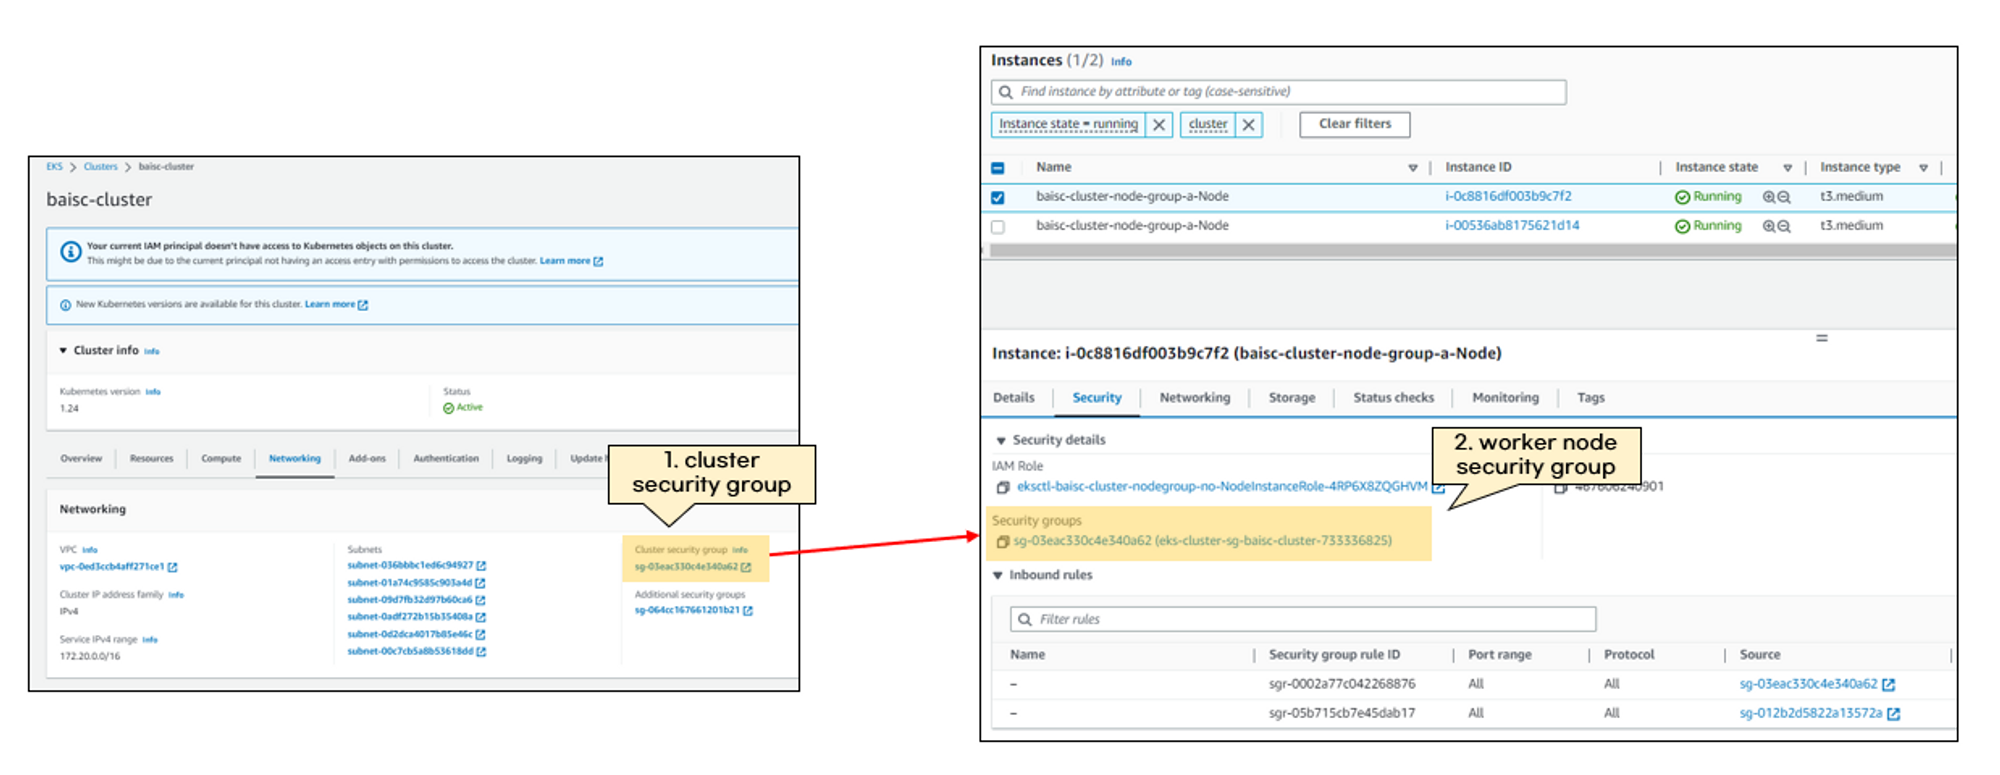Open the EKS cluster Overview tab
Viewport: 2000px width, 775px height.
coord(81,459)
